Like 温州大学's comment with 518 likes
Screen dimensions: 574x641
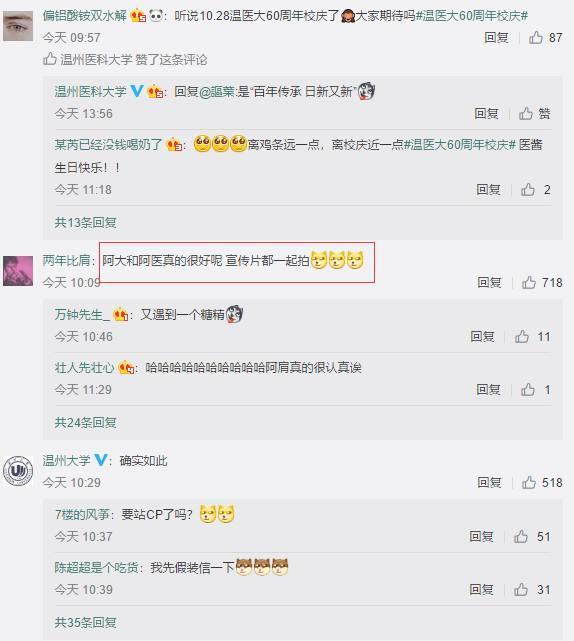pyautogui.click(x=529, y=482)
